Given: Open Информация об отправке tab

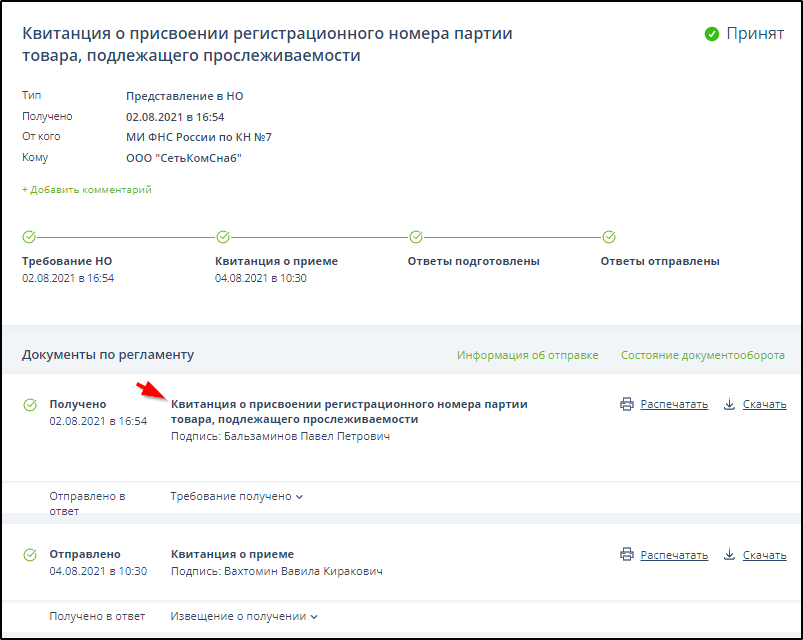Looking at the screenshot, I should [527, 355].
